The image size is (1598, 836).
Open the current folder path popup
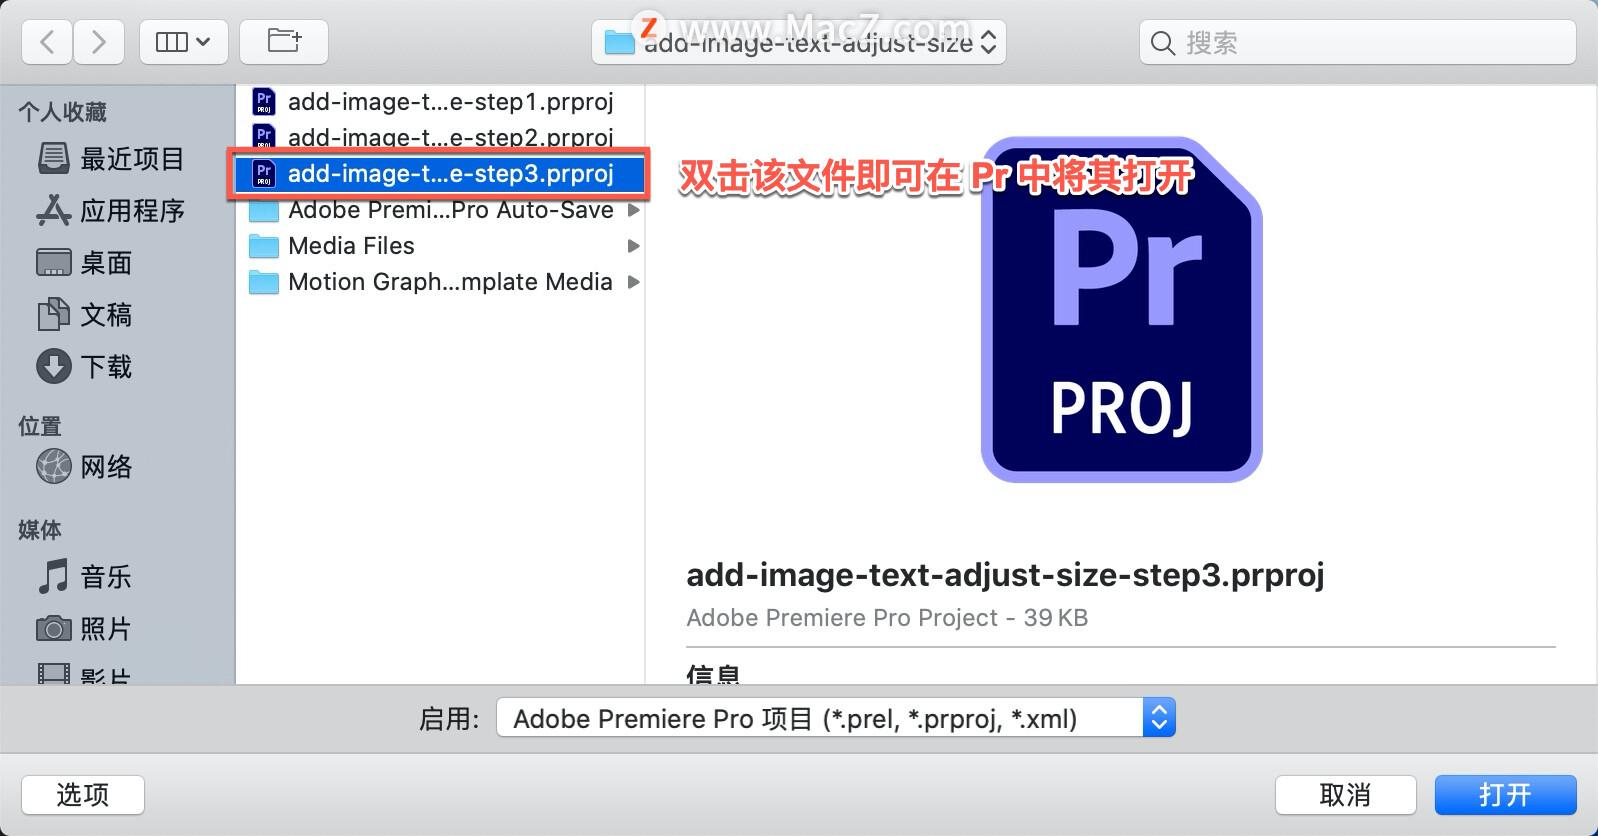tap(799, 42)
